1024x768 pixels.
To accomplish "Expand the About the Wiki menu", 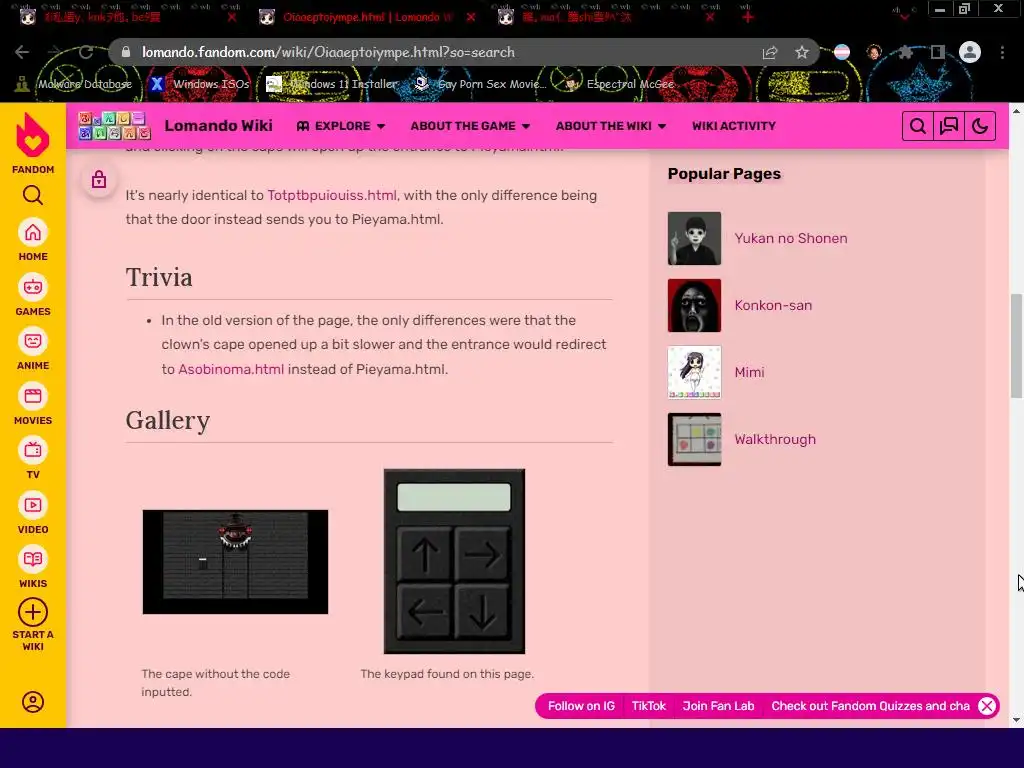I will click(611, 126).
